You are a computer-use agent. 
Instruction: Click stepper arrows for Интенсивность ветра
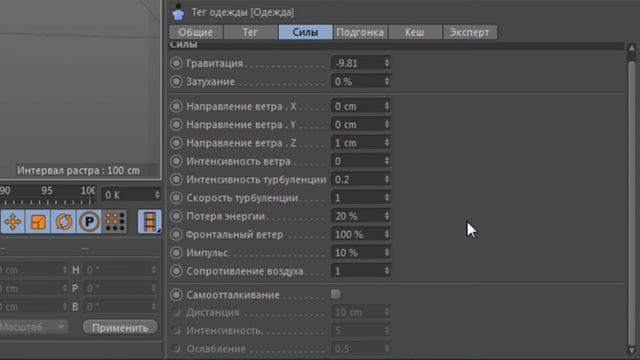coord(387,161)
